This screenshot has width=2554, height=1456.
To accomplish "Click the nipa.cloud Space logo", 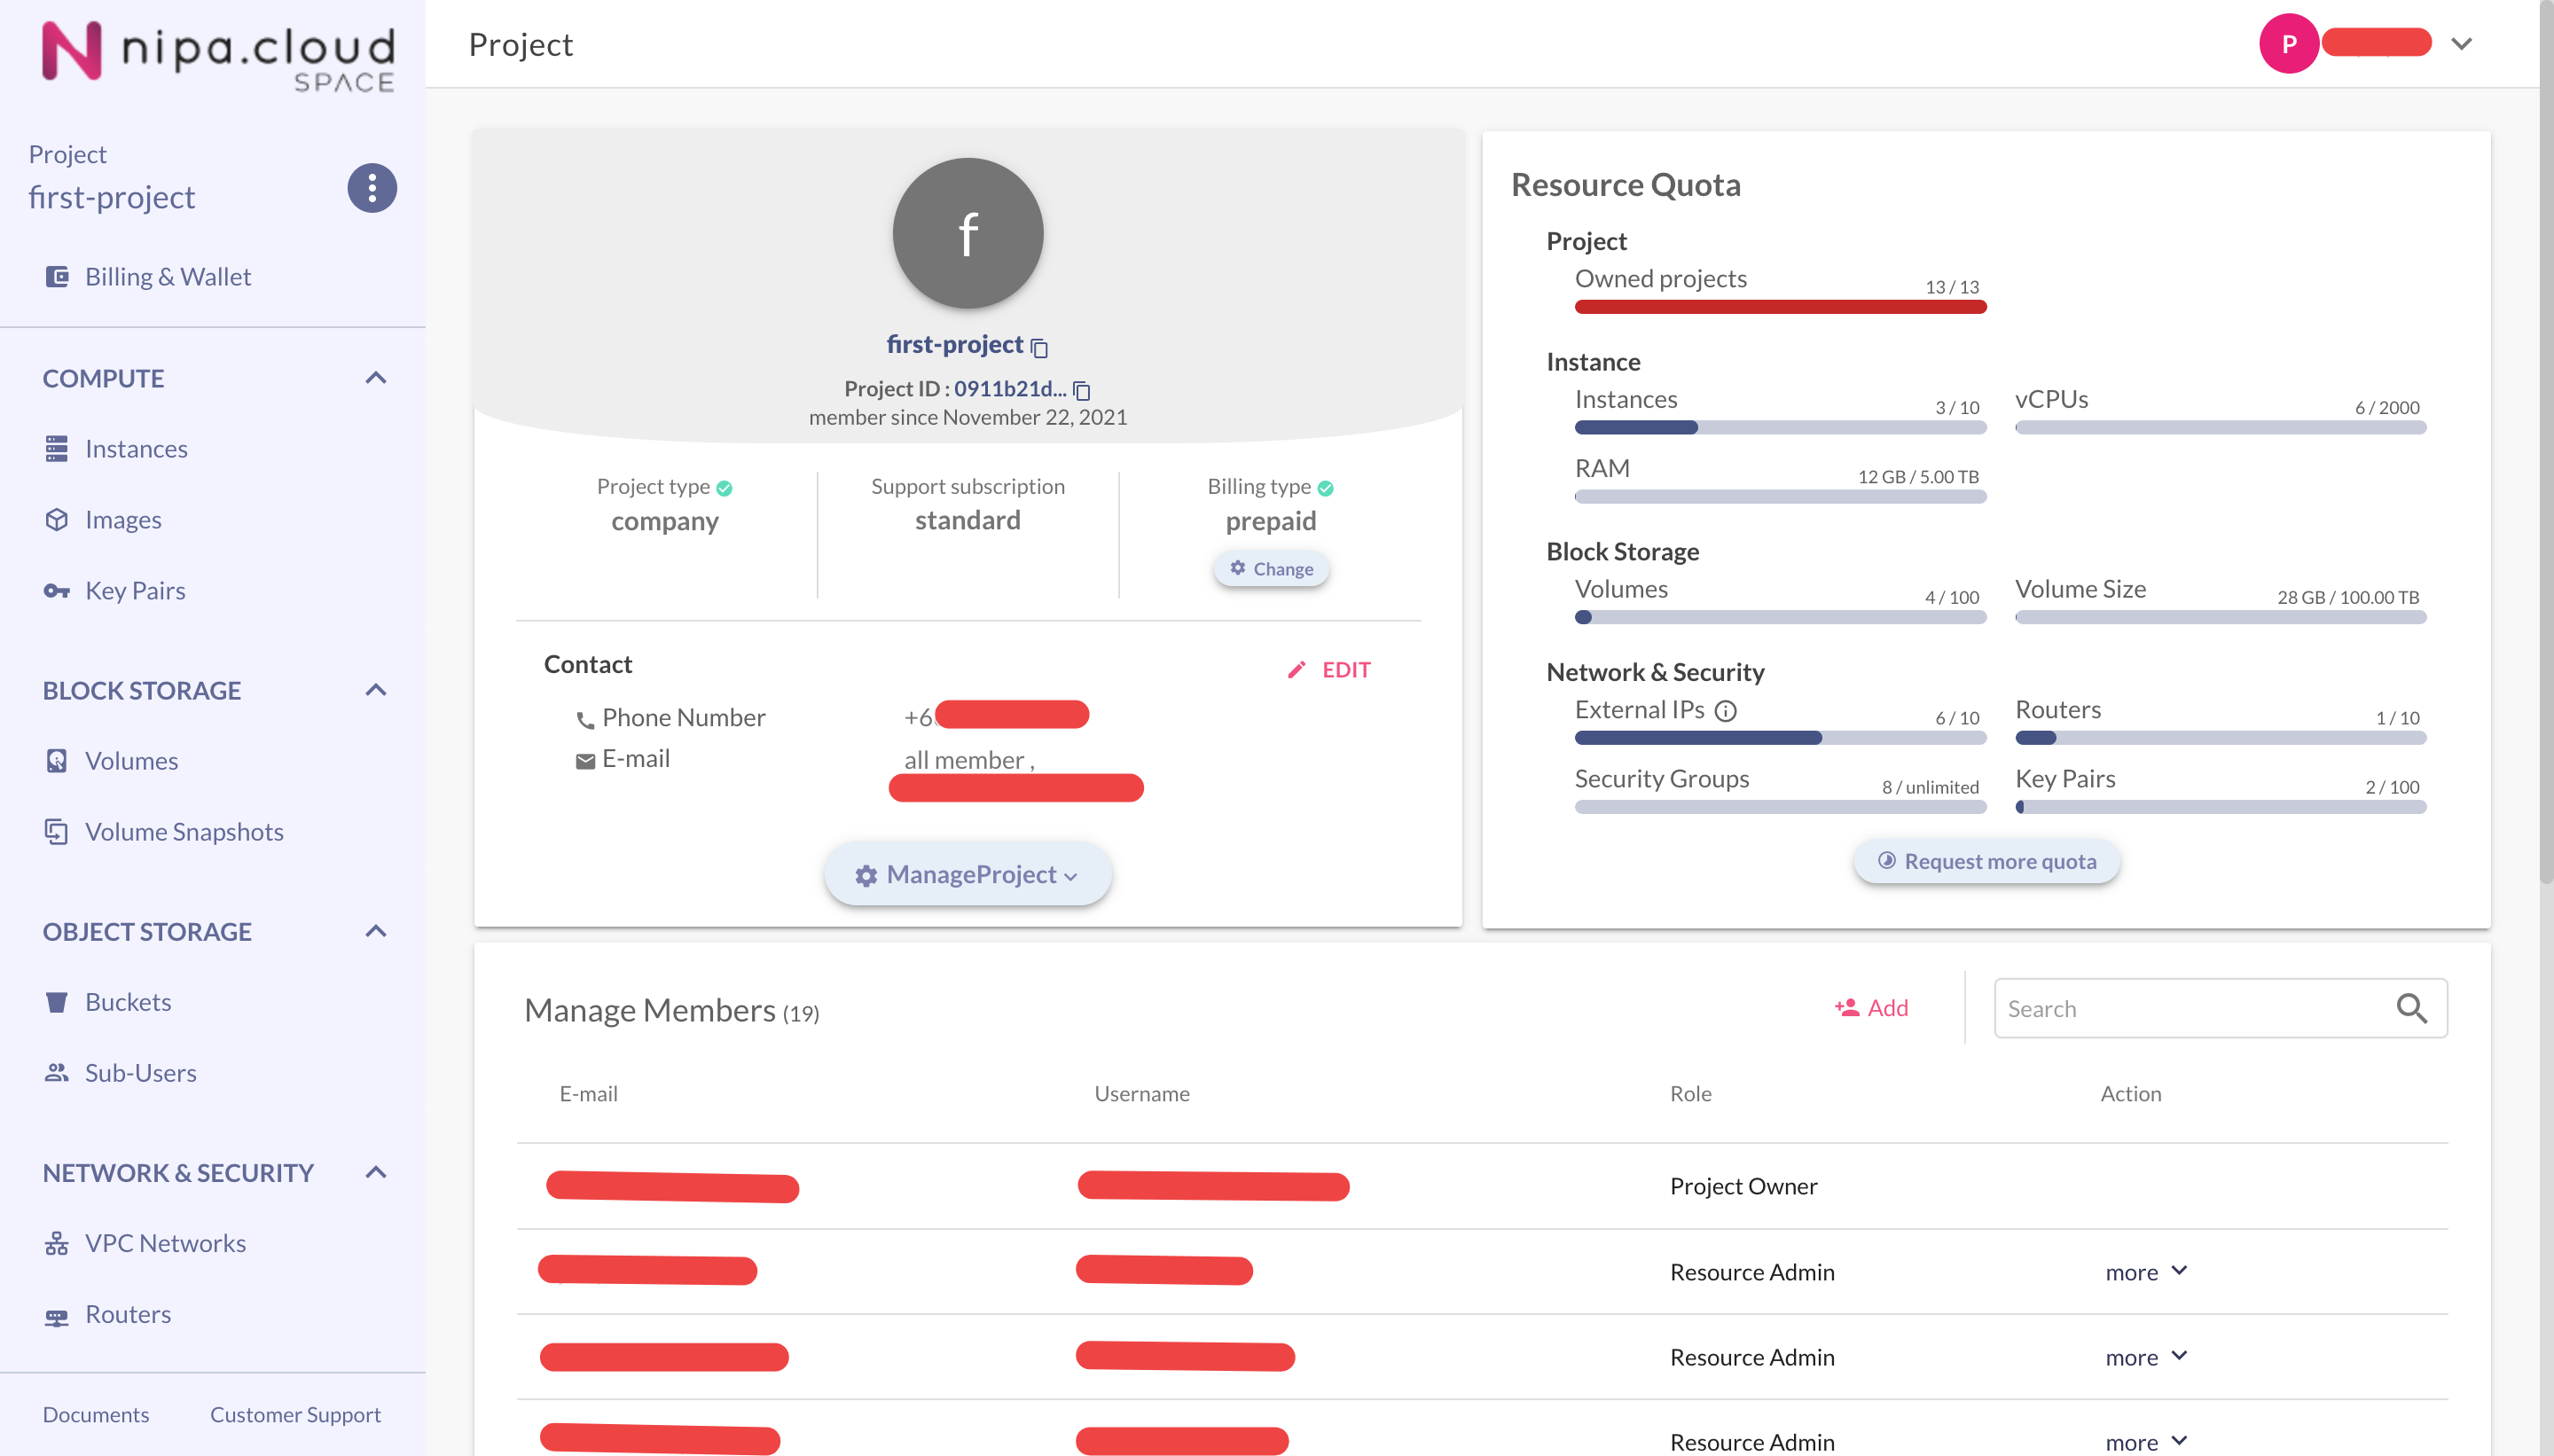I will pyautogui.click(x=218, y=55).
